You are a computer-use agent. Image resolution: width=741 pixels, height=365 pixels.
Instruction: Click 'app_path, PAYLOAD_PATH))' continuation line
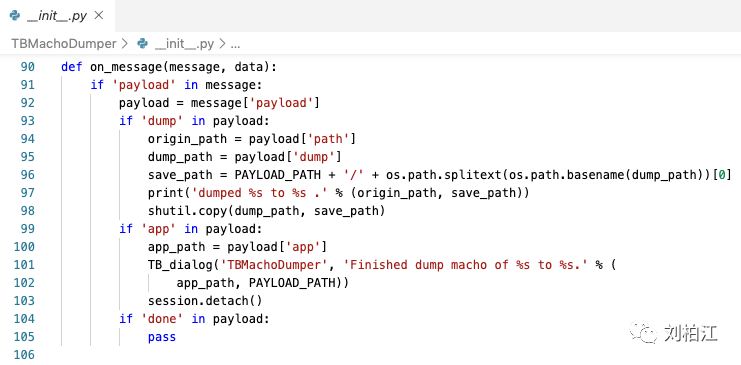[x=263, y=283]
